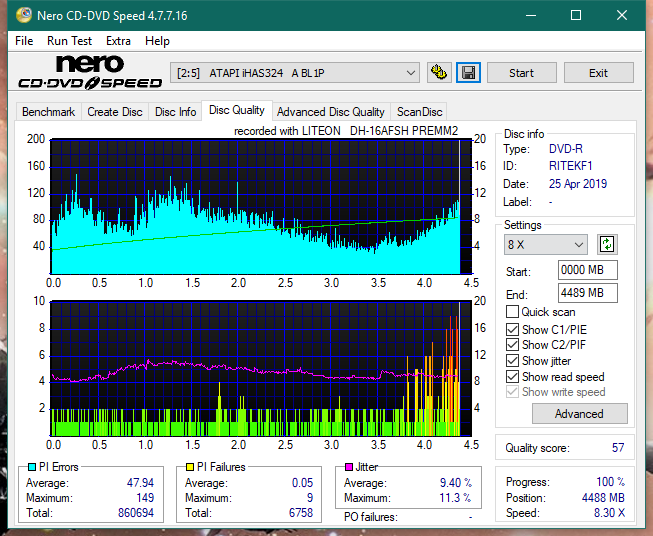Open the Run Test menu
The width and height of the screenshot is (653, 536).
pyautogui.click(x=69, y=41)
